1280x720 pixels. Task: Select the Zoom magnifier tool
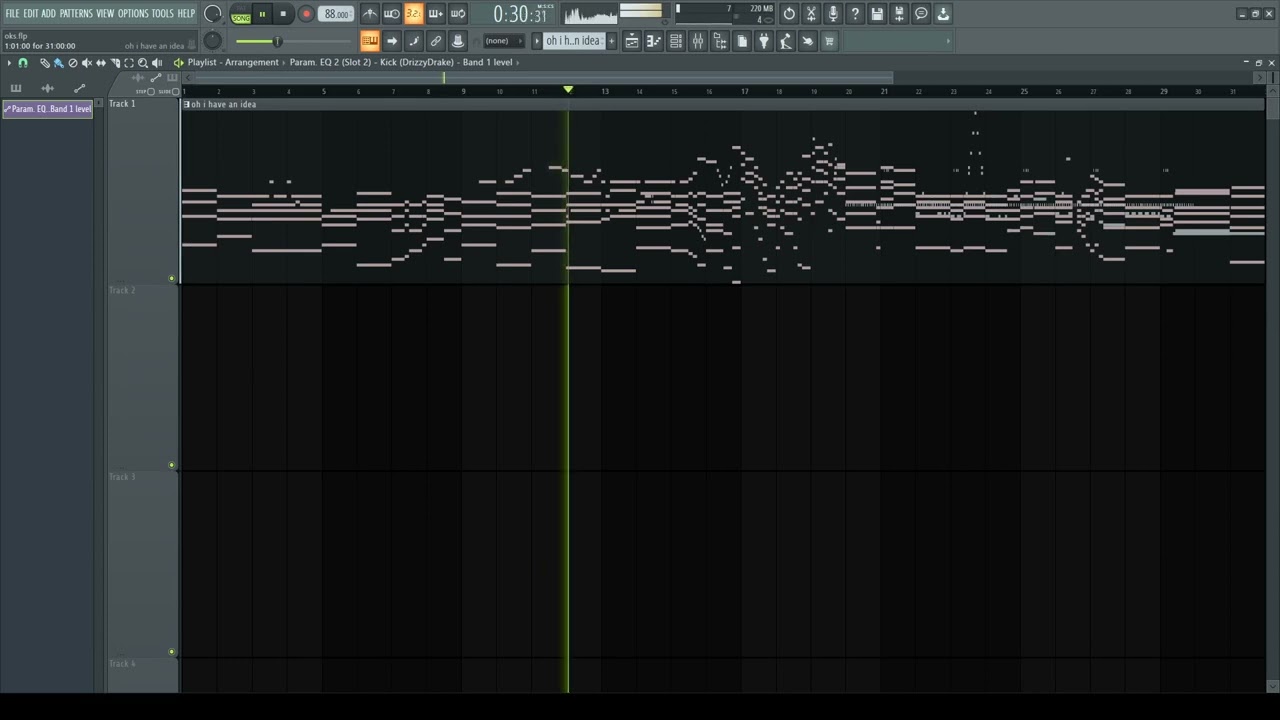pos(143,63)
